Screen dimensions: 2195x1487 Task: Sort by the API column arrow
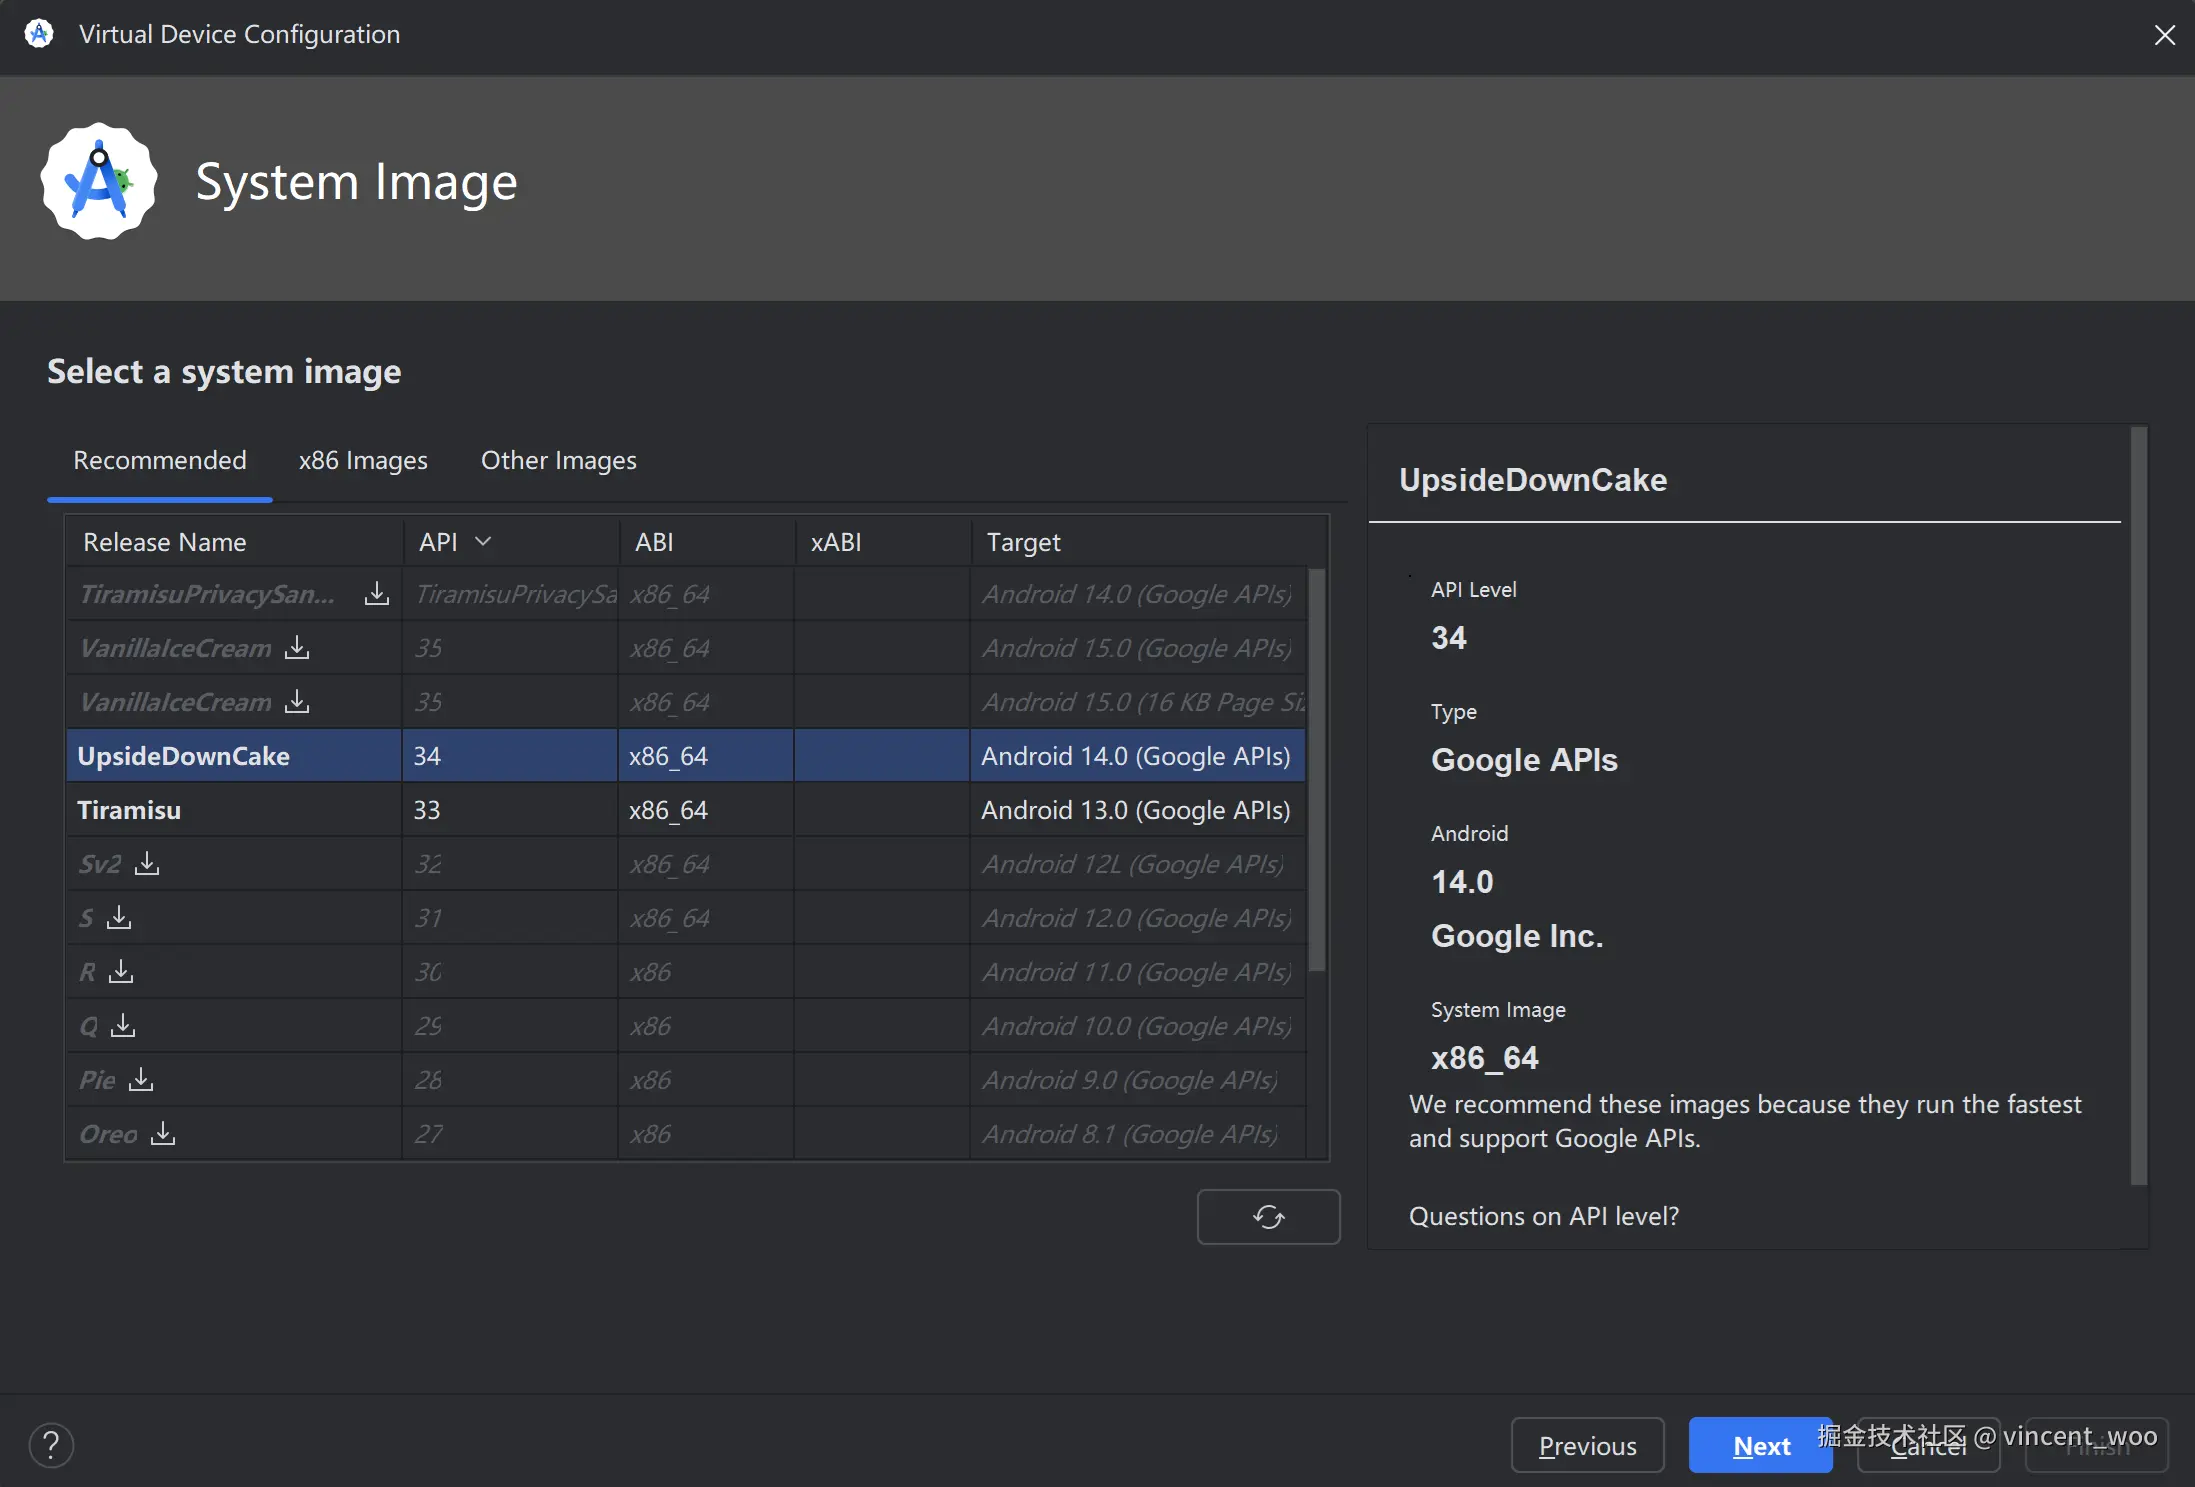(483, 542)
